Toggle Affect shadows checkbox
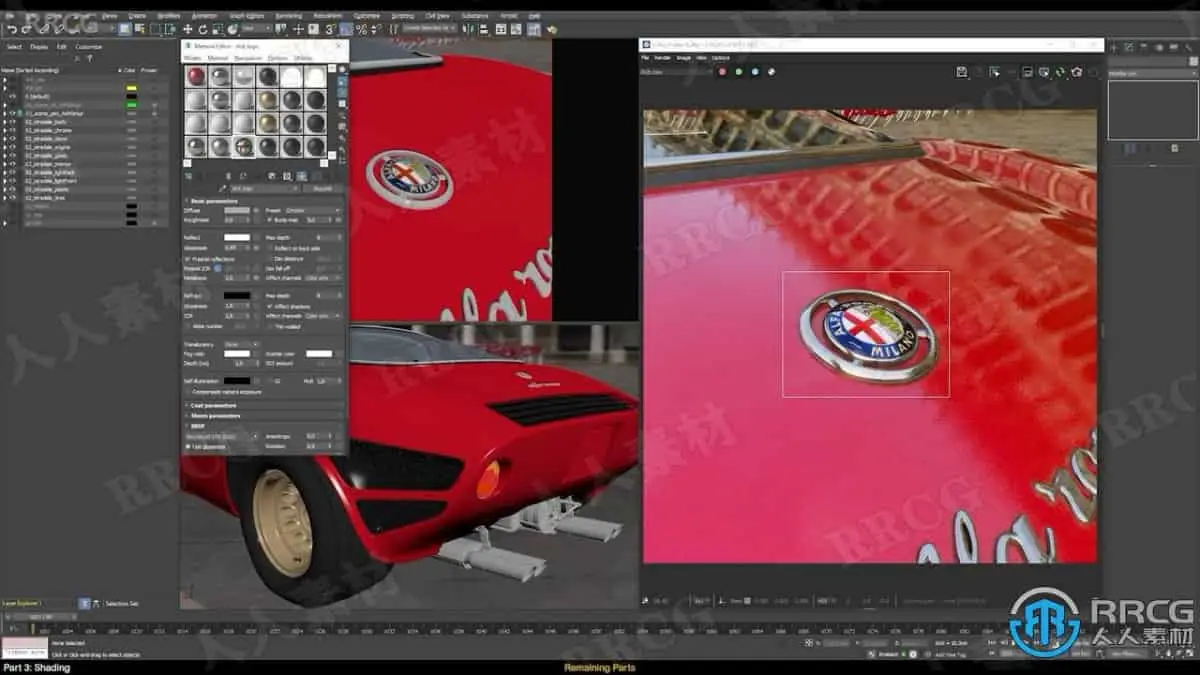The height and width of the screenshot is (675, 1200). (269, 306)
